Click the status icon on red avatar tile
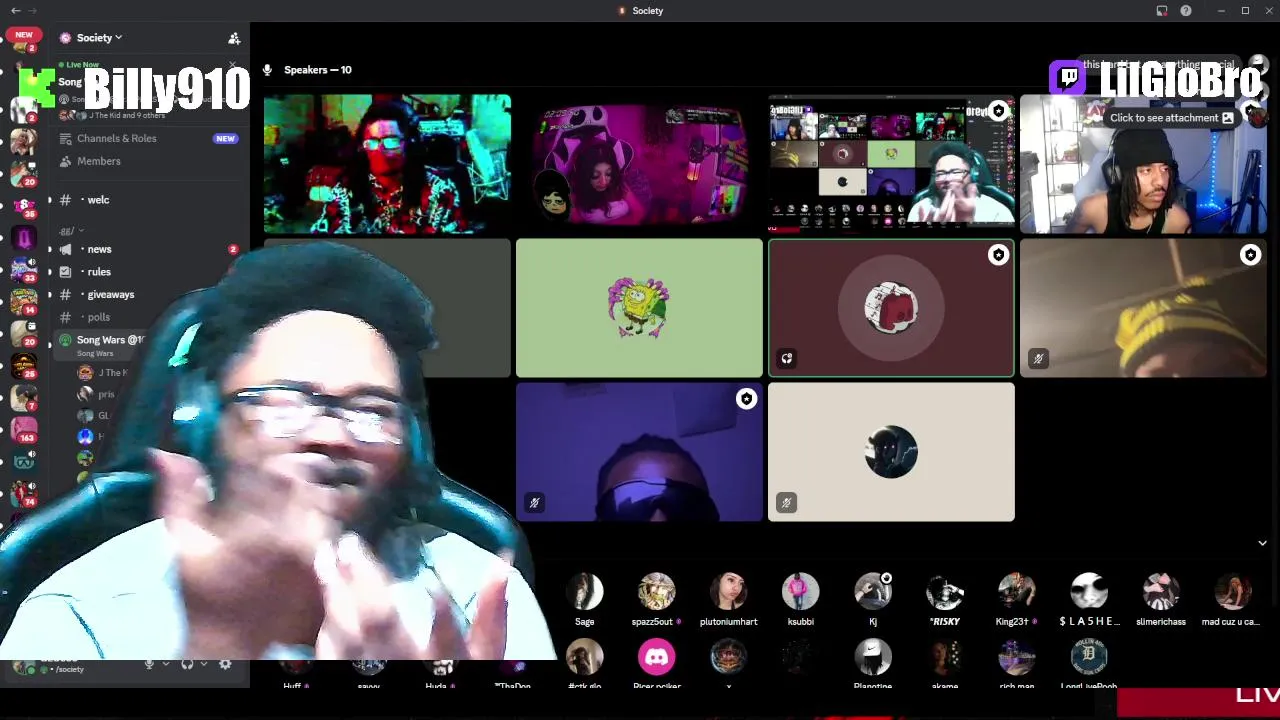Image resolution: width=1280 pixels, height=720 pixels. (786, 358)
